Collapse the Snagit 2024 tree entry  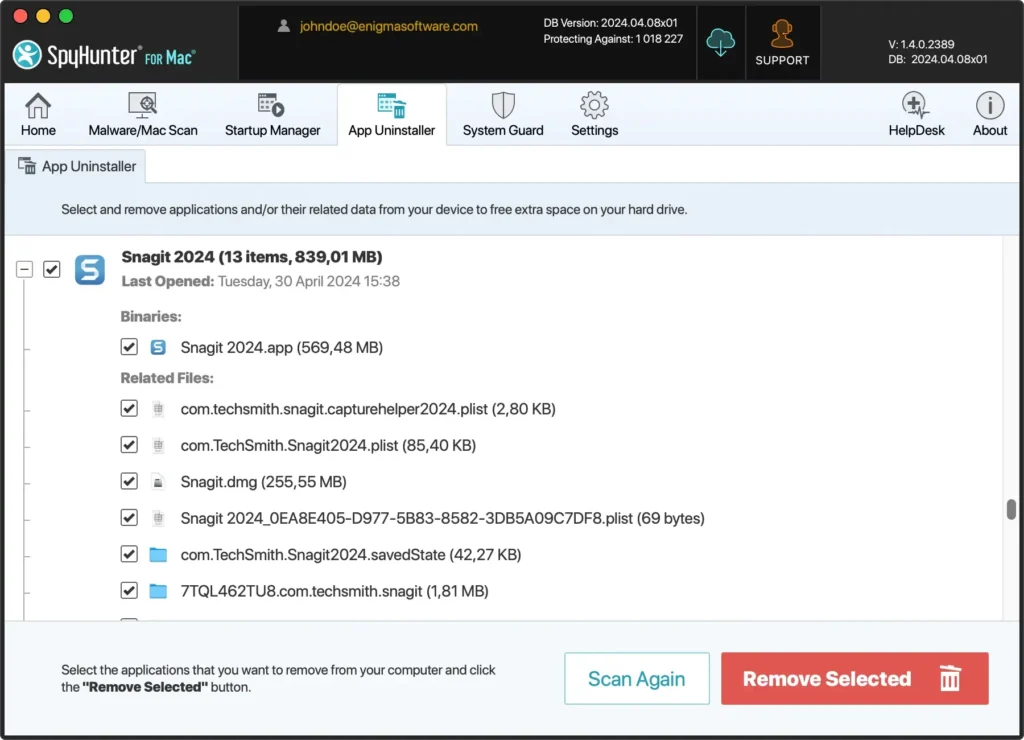pyautogui.click(x=24, y=269)
